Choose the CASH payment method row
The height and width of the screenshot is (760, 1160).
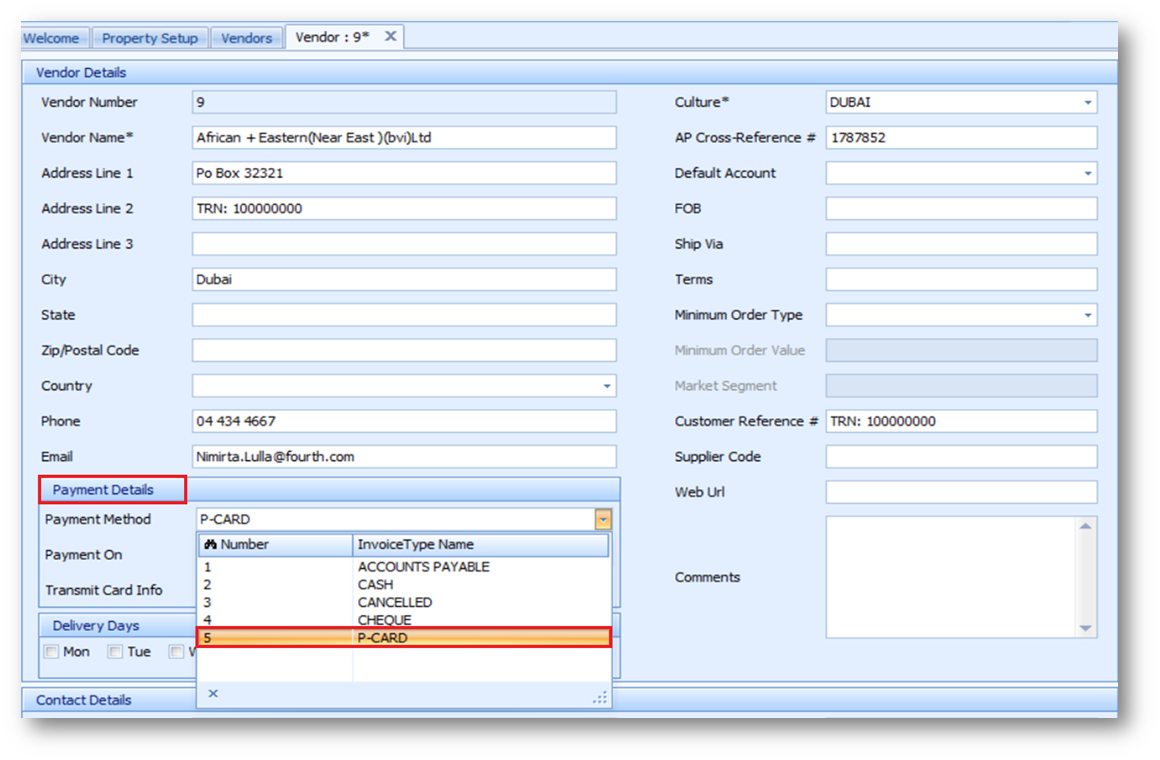[x=375, y=585]
